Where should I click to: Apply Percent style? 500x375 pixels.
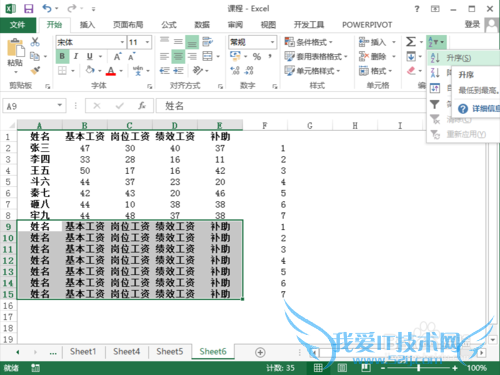[257, 56]
